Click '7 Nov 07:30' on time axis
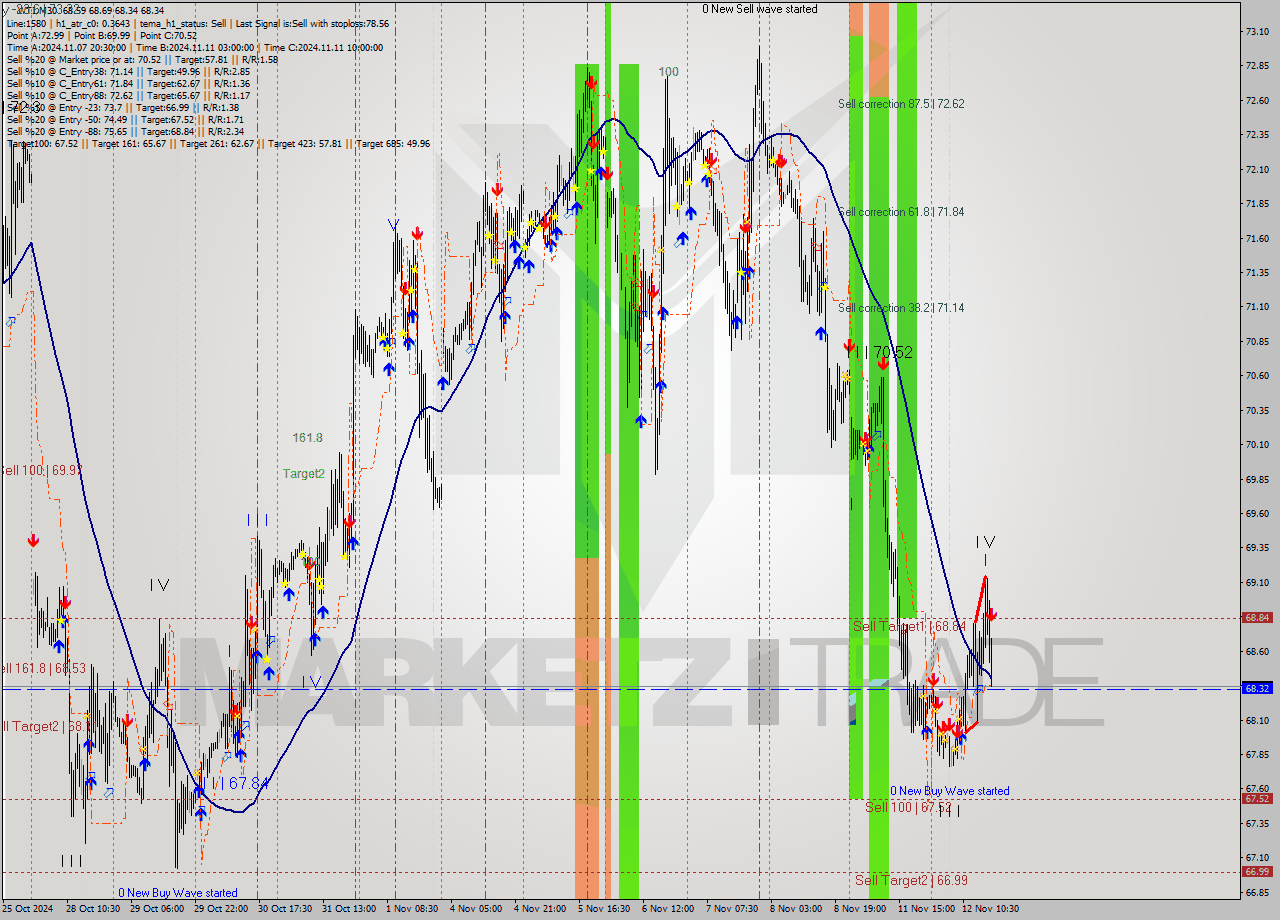This screenshot has width=1280, height=920. 732,909
